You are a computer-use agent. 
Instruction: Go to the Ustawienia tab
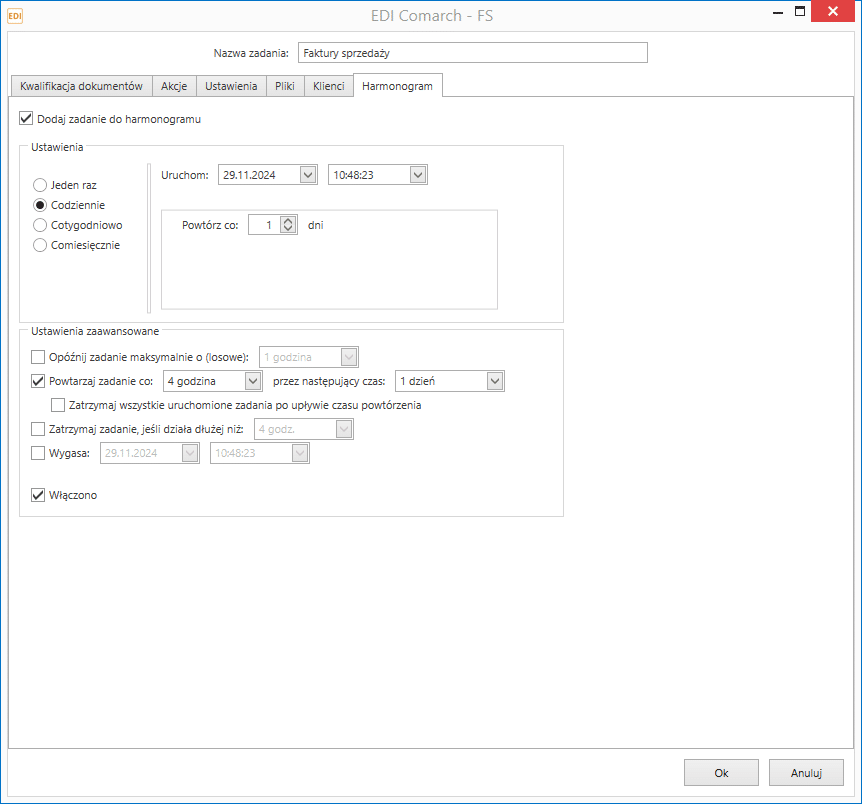tap(231, 86)
